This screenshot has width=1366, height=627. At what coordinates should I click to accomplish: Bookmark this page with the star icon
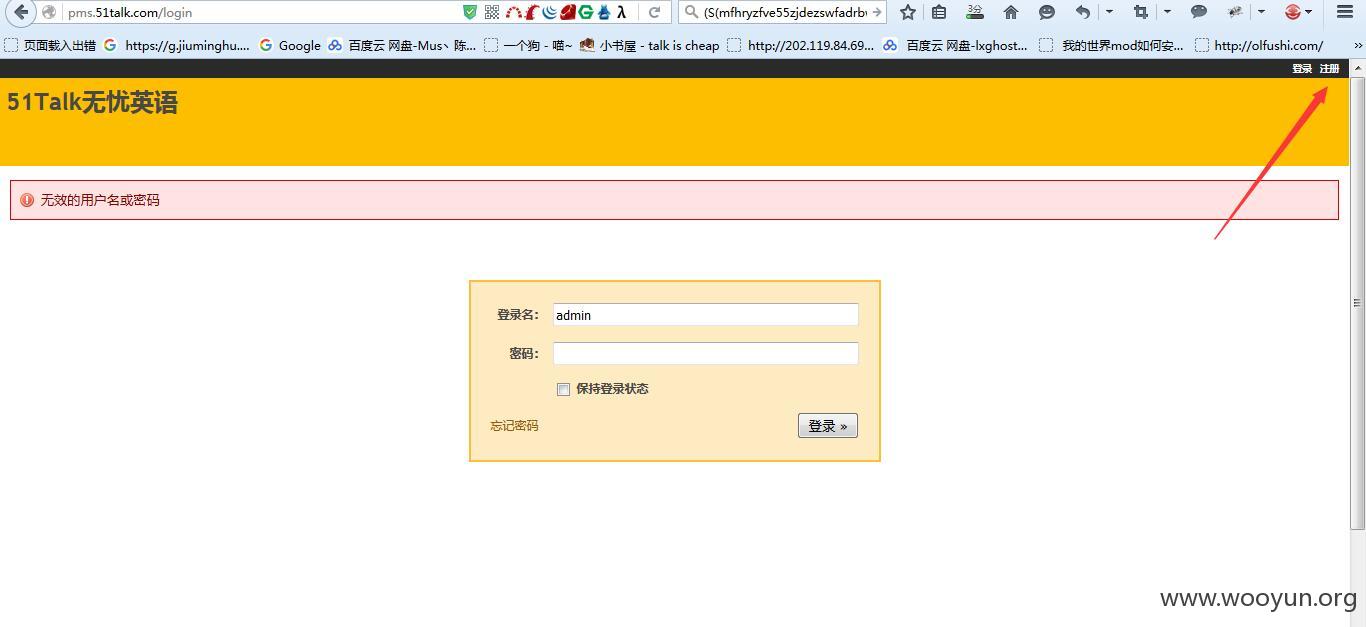point(908,12)
